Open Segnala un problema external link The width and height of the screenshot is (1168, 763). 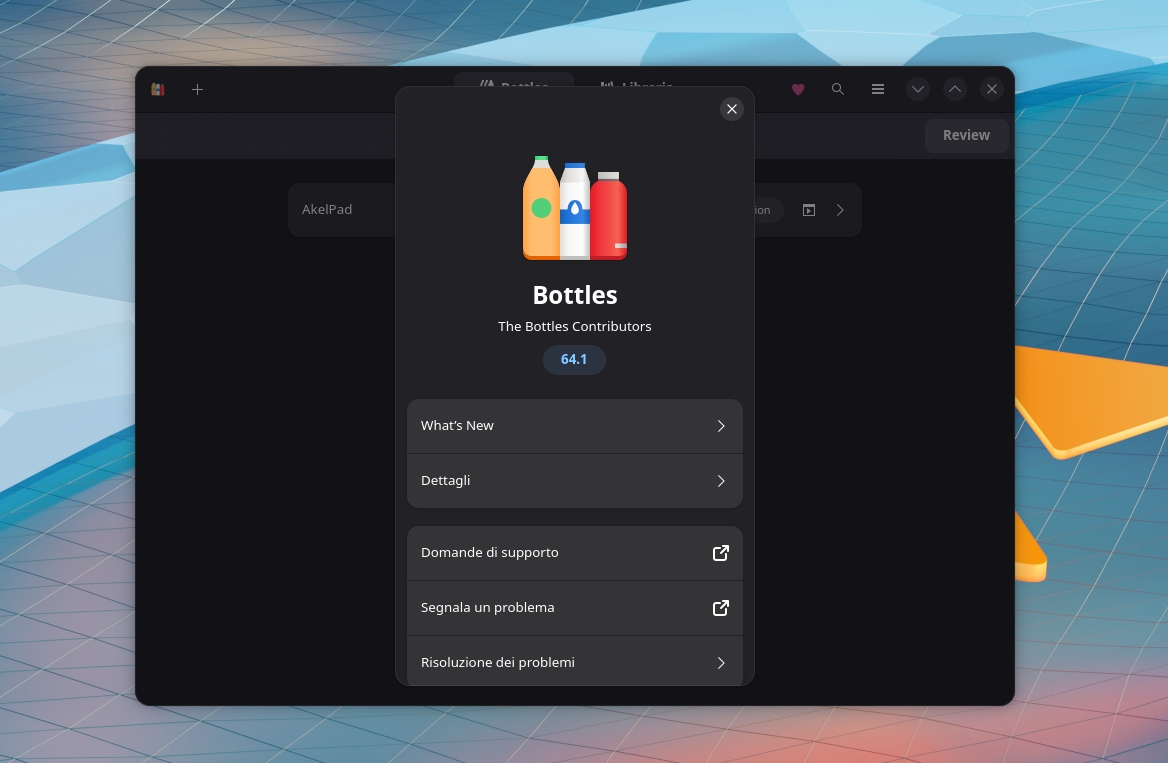coord(574,608)
